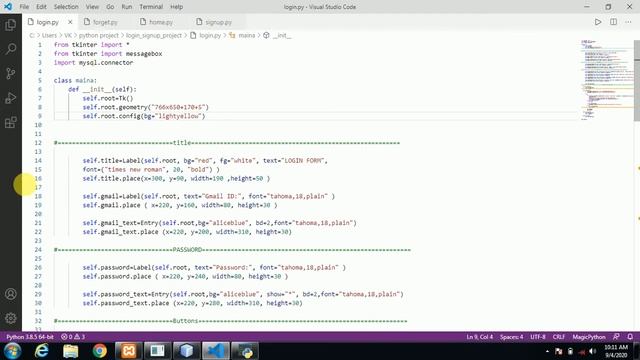Expand the python project breadcrumb
Image resolution: width=640 pixels, height=360 pixels.
click(x=99, y=36)
